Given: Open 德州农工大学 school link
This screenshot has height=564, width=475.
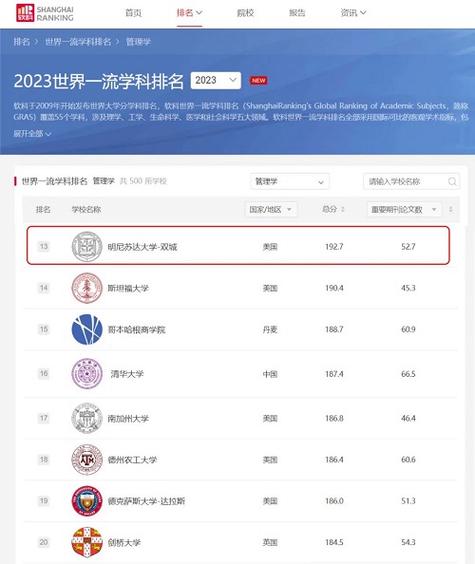Looking at the screenshot, I should [x=132, y=460].
